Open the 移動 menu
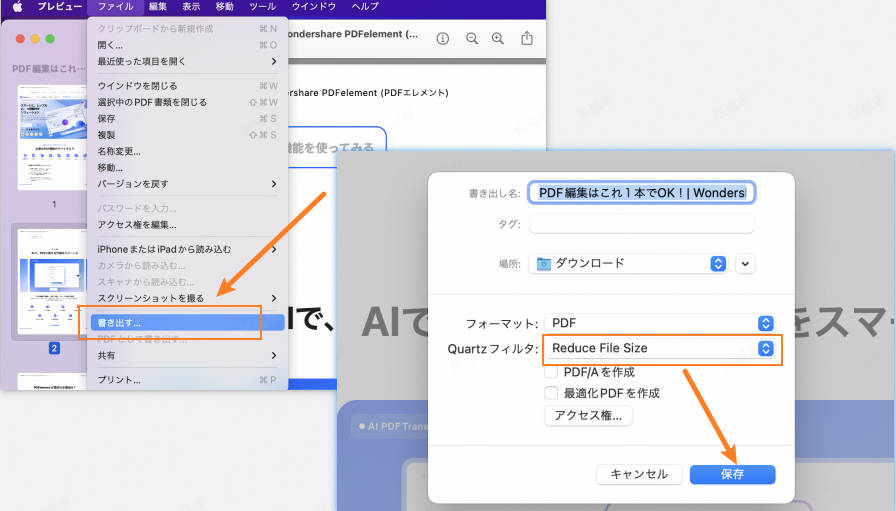Screen dimensions: 896x511 (x=224, y=6)
